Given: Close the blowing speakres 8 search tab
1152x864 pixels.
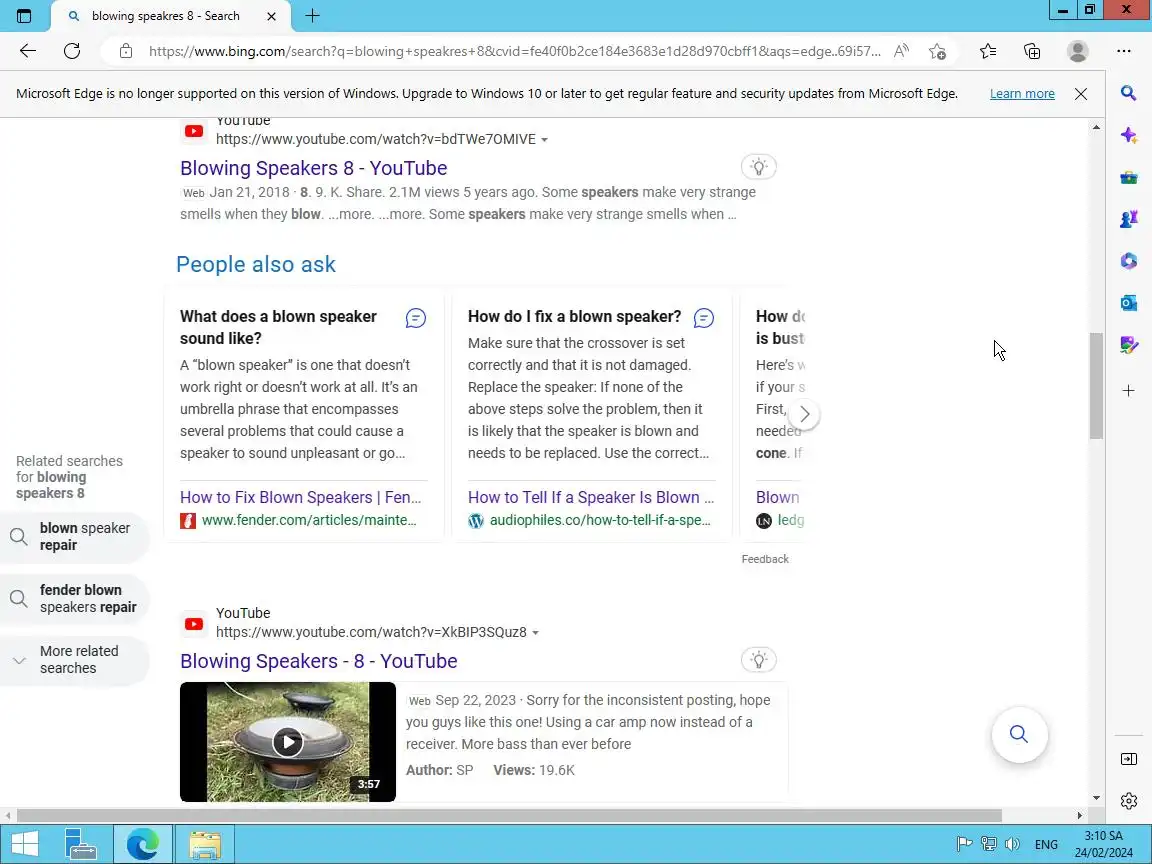Looking at the screenshot, I should coord(271,15).
